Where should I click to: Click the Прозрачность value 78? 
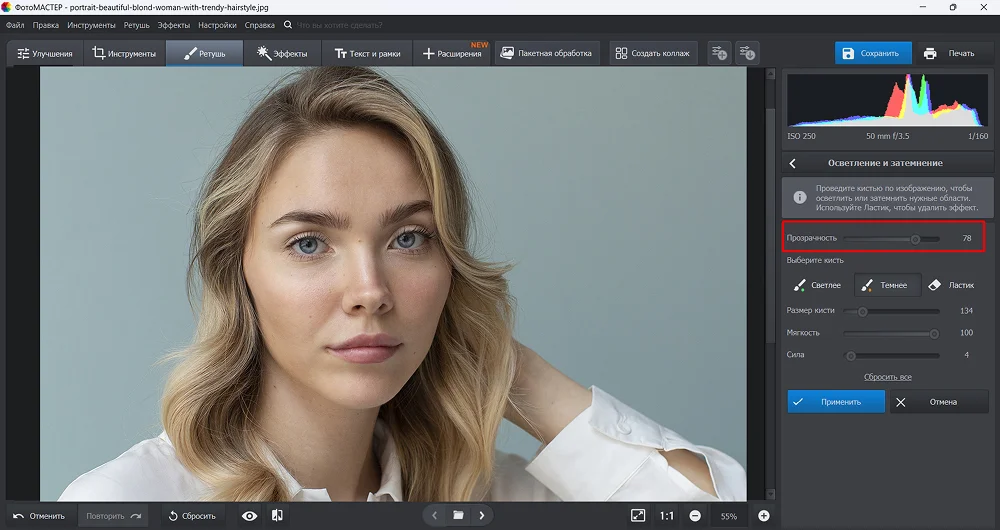click(967, 239)
